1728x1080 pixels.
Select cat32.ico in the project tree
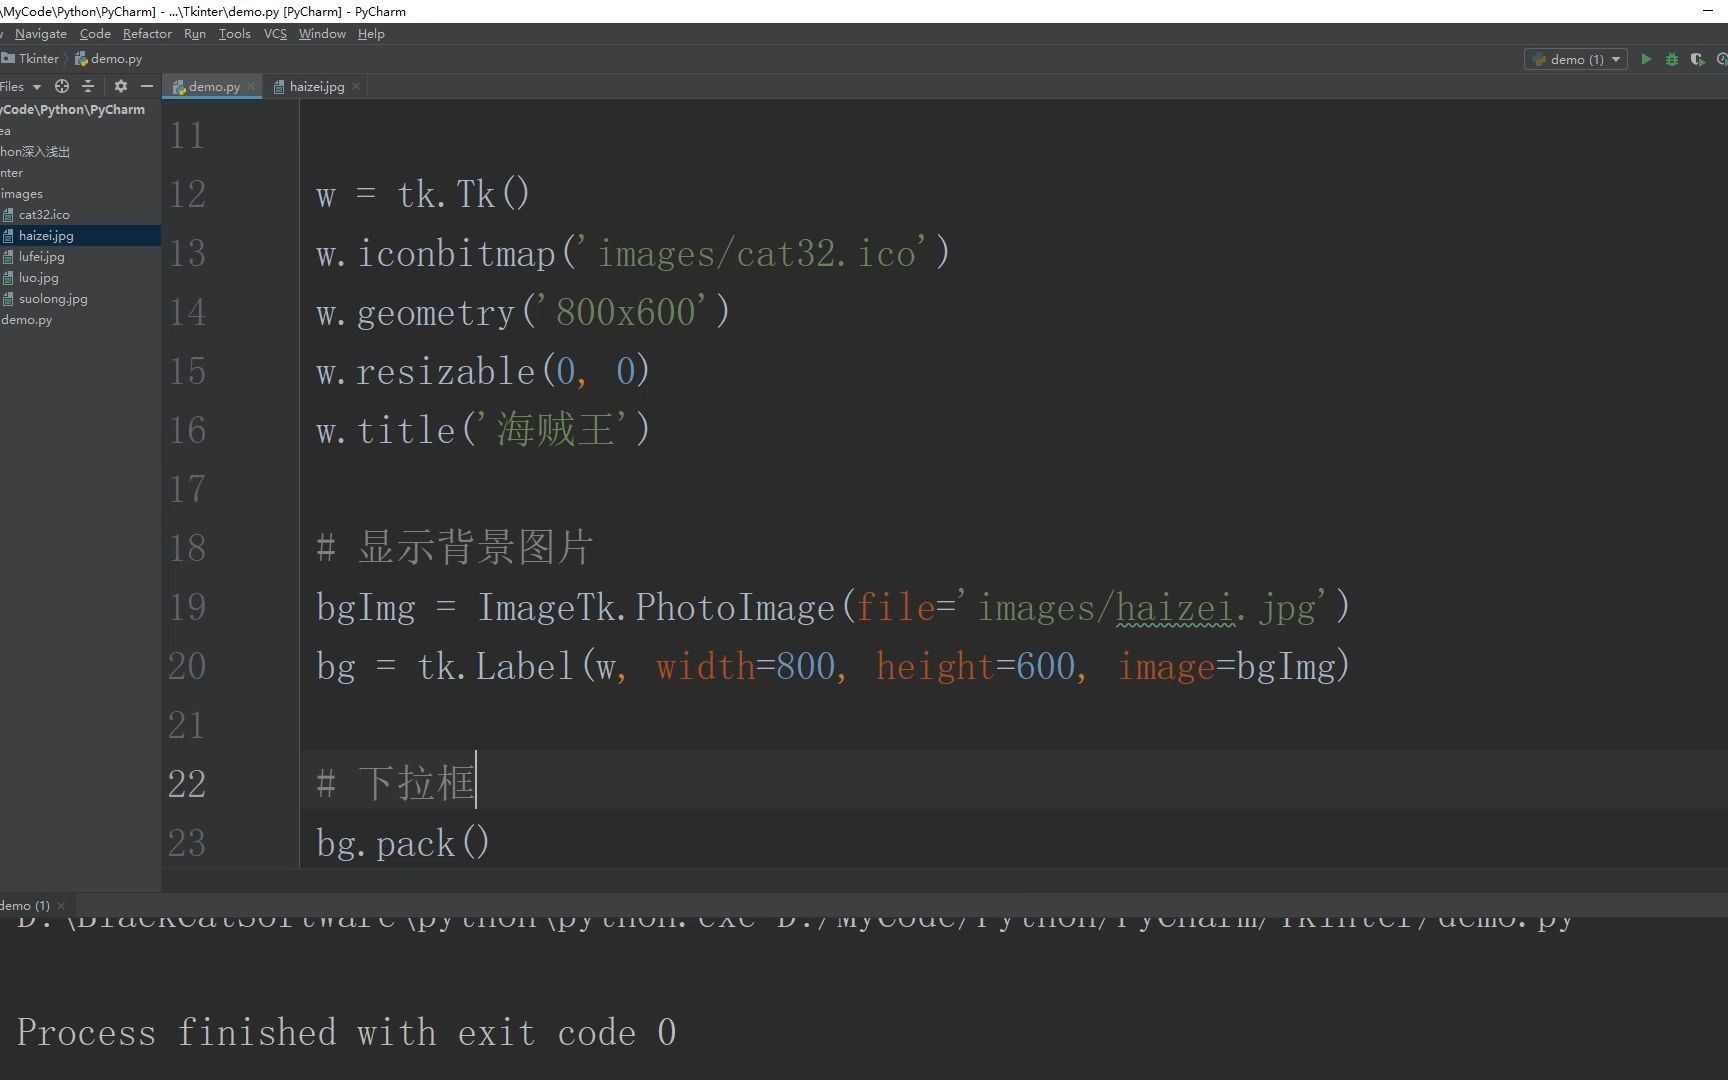click(x=44, y=214)
